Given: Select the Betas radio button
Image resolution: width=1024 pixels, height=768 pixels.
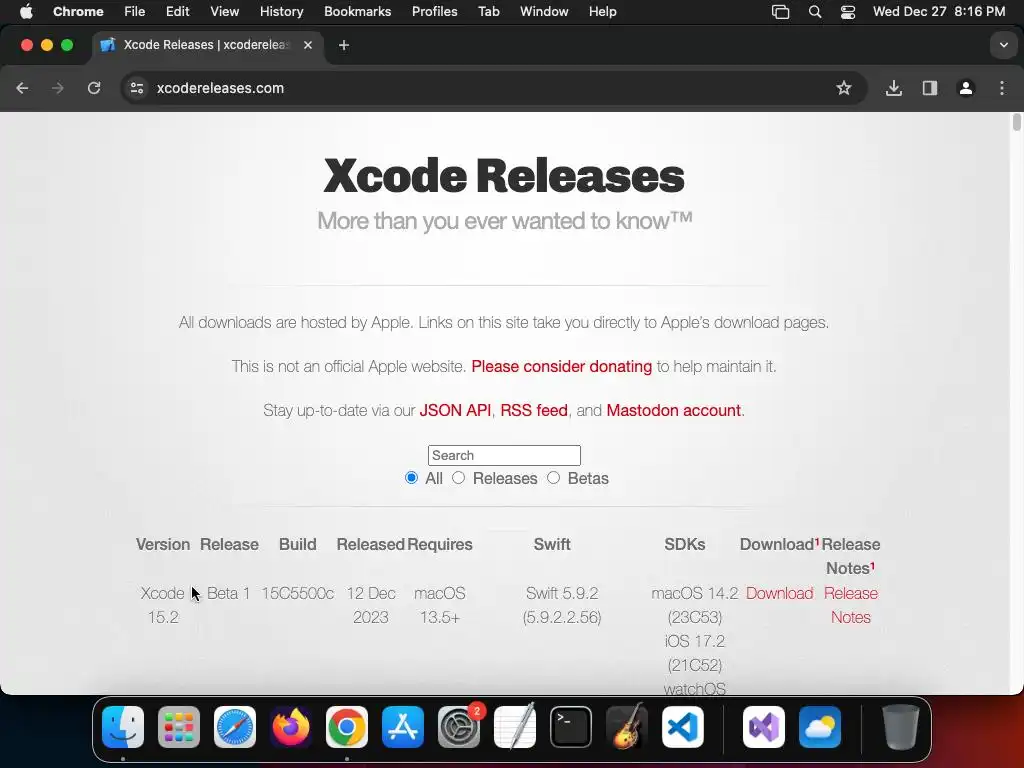Looking at the screenshot, I should (554, 478).
